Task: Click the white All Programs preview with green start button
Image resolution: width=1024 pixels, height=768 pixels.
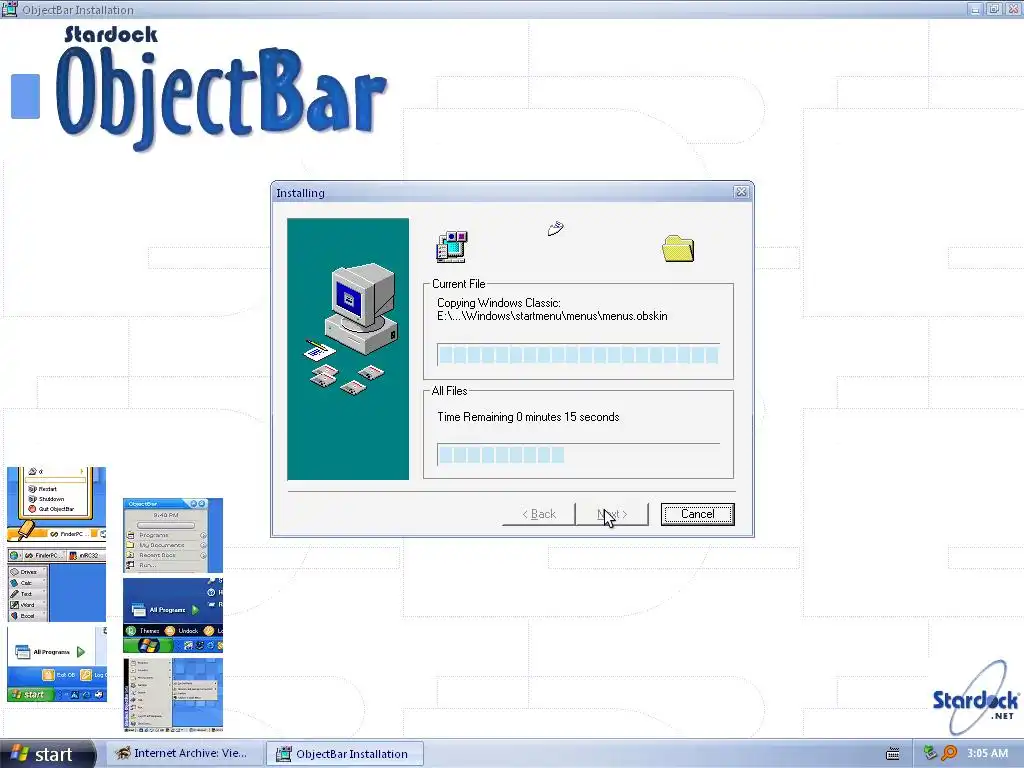Action: (56, 664)
